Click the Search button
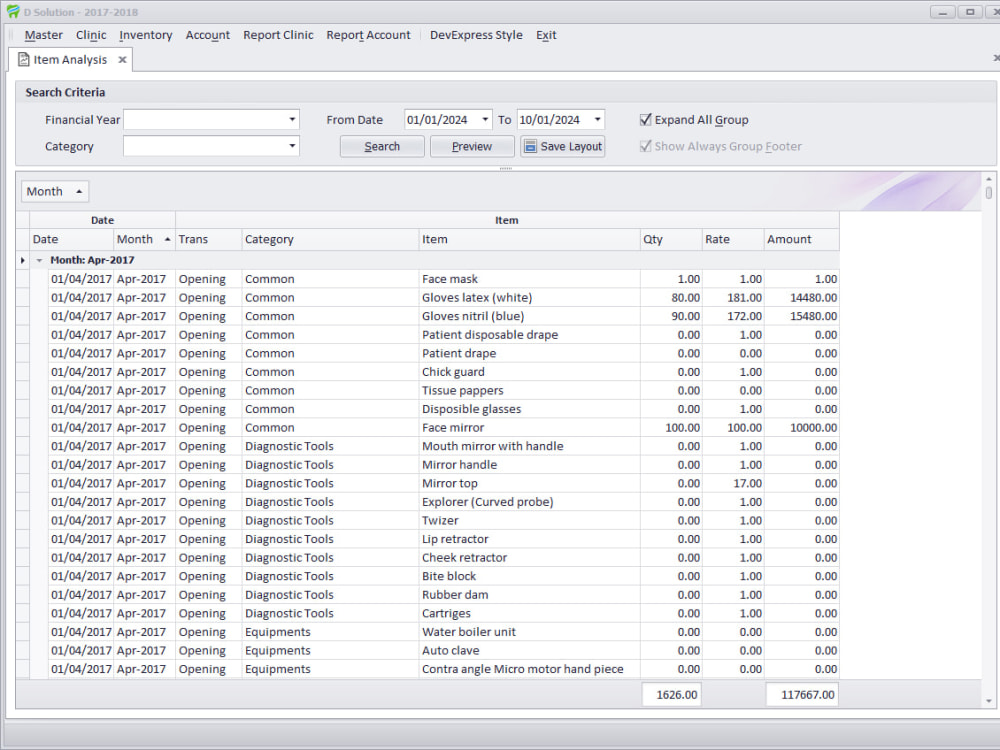1000x750 pixels. (382, 146)
